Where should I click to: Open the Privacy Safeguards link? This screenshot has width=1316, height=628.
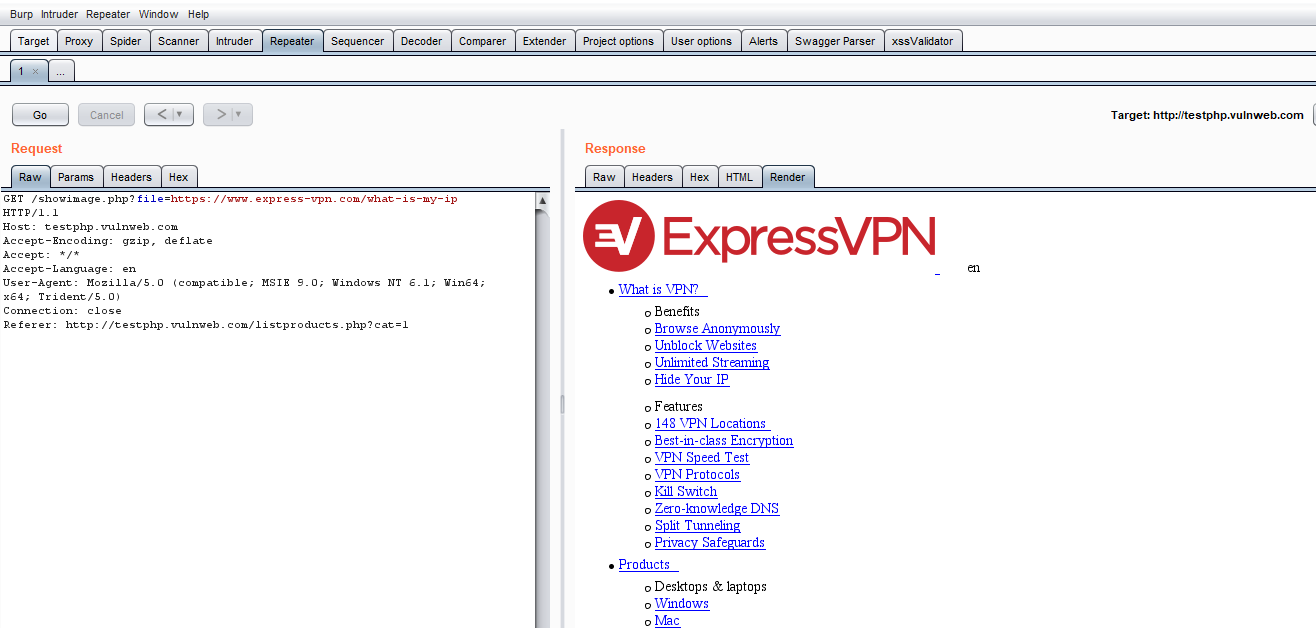click(710, 542)
